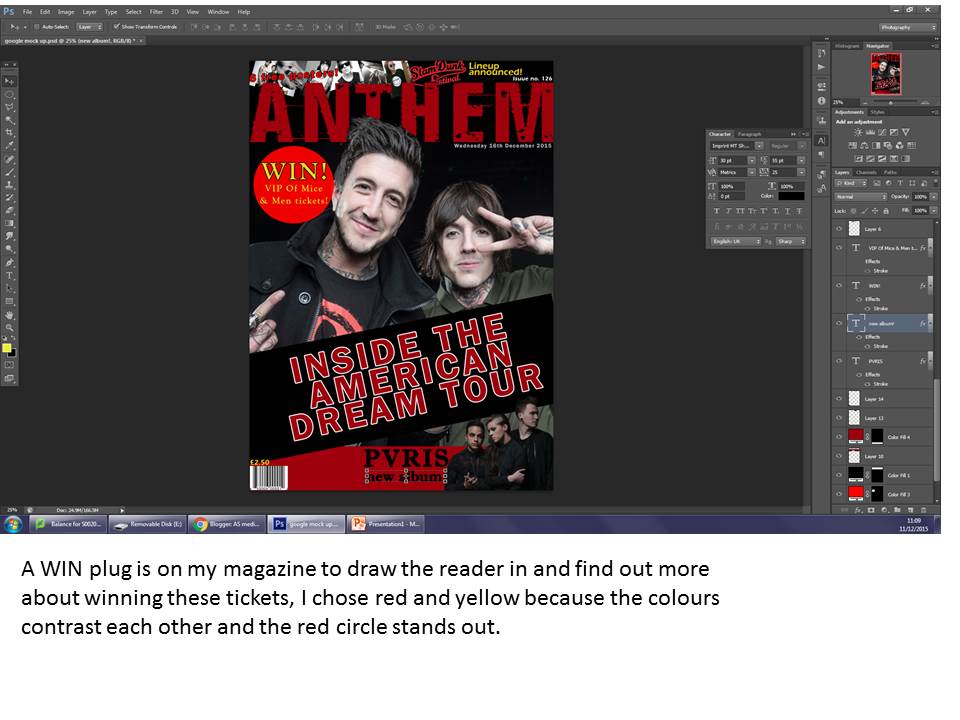The width and height of the screenshot is (960, 720).
Task: Select the Eraser tool
Action: 9,211
